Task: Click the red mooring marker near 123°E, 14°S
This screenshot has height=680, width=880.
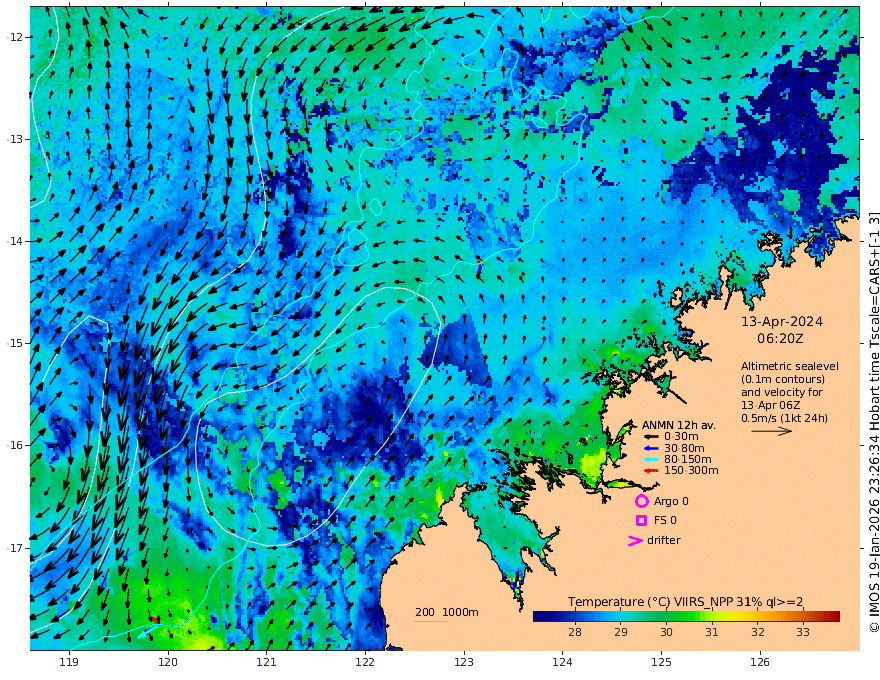Action: pos(478,261)
